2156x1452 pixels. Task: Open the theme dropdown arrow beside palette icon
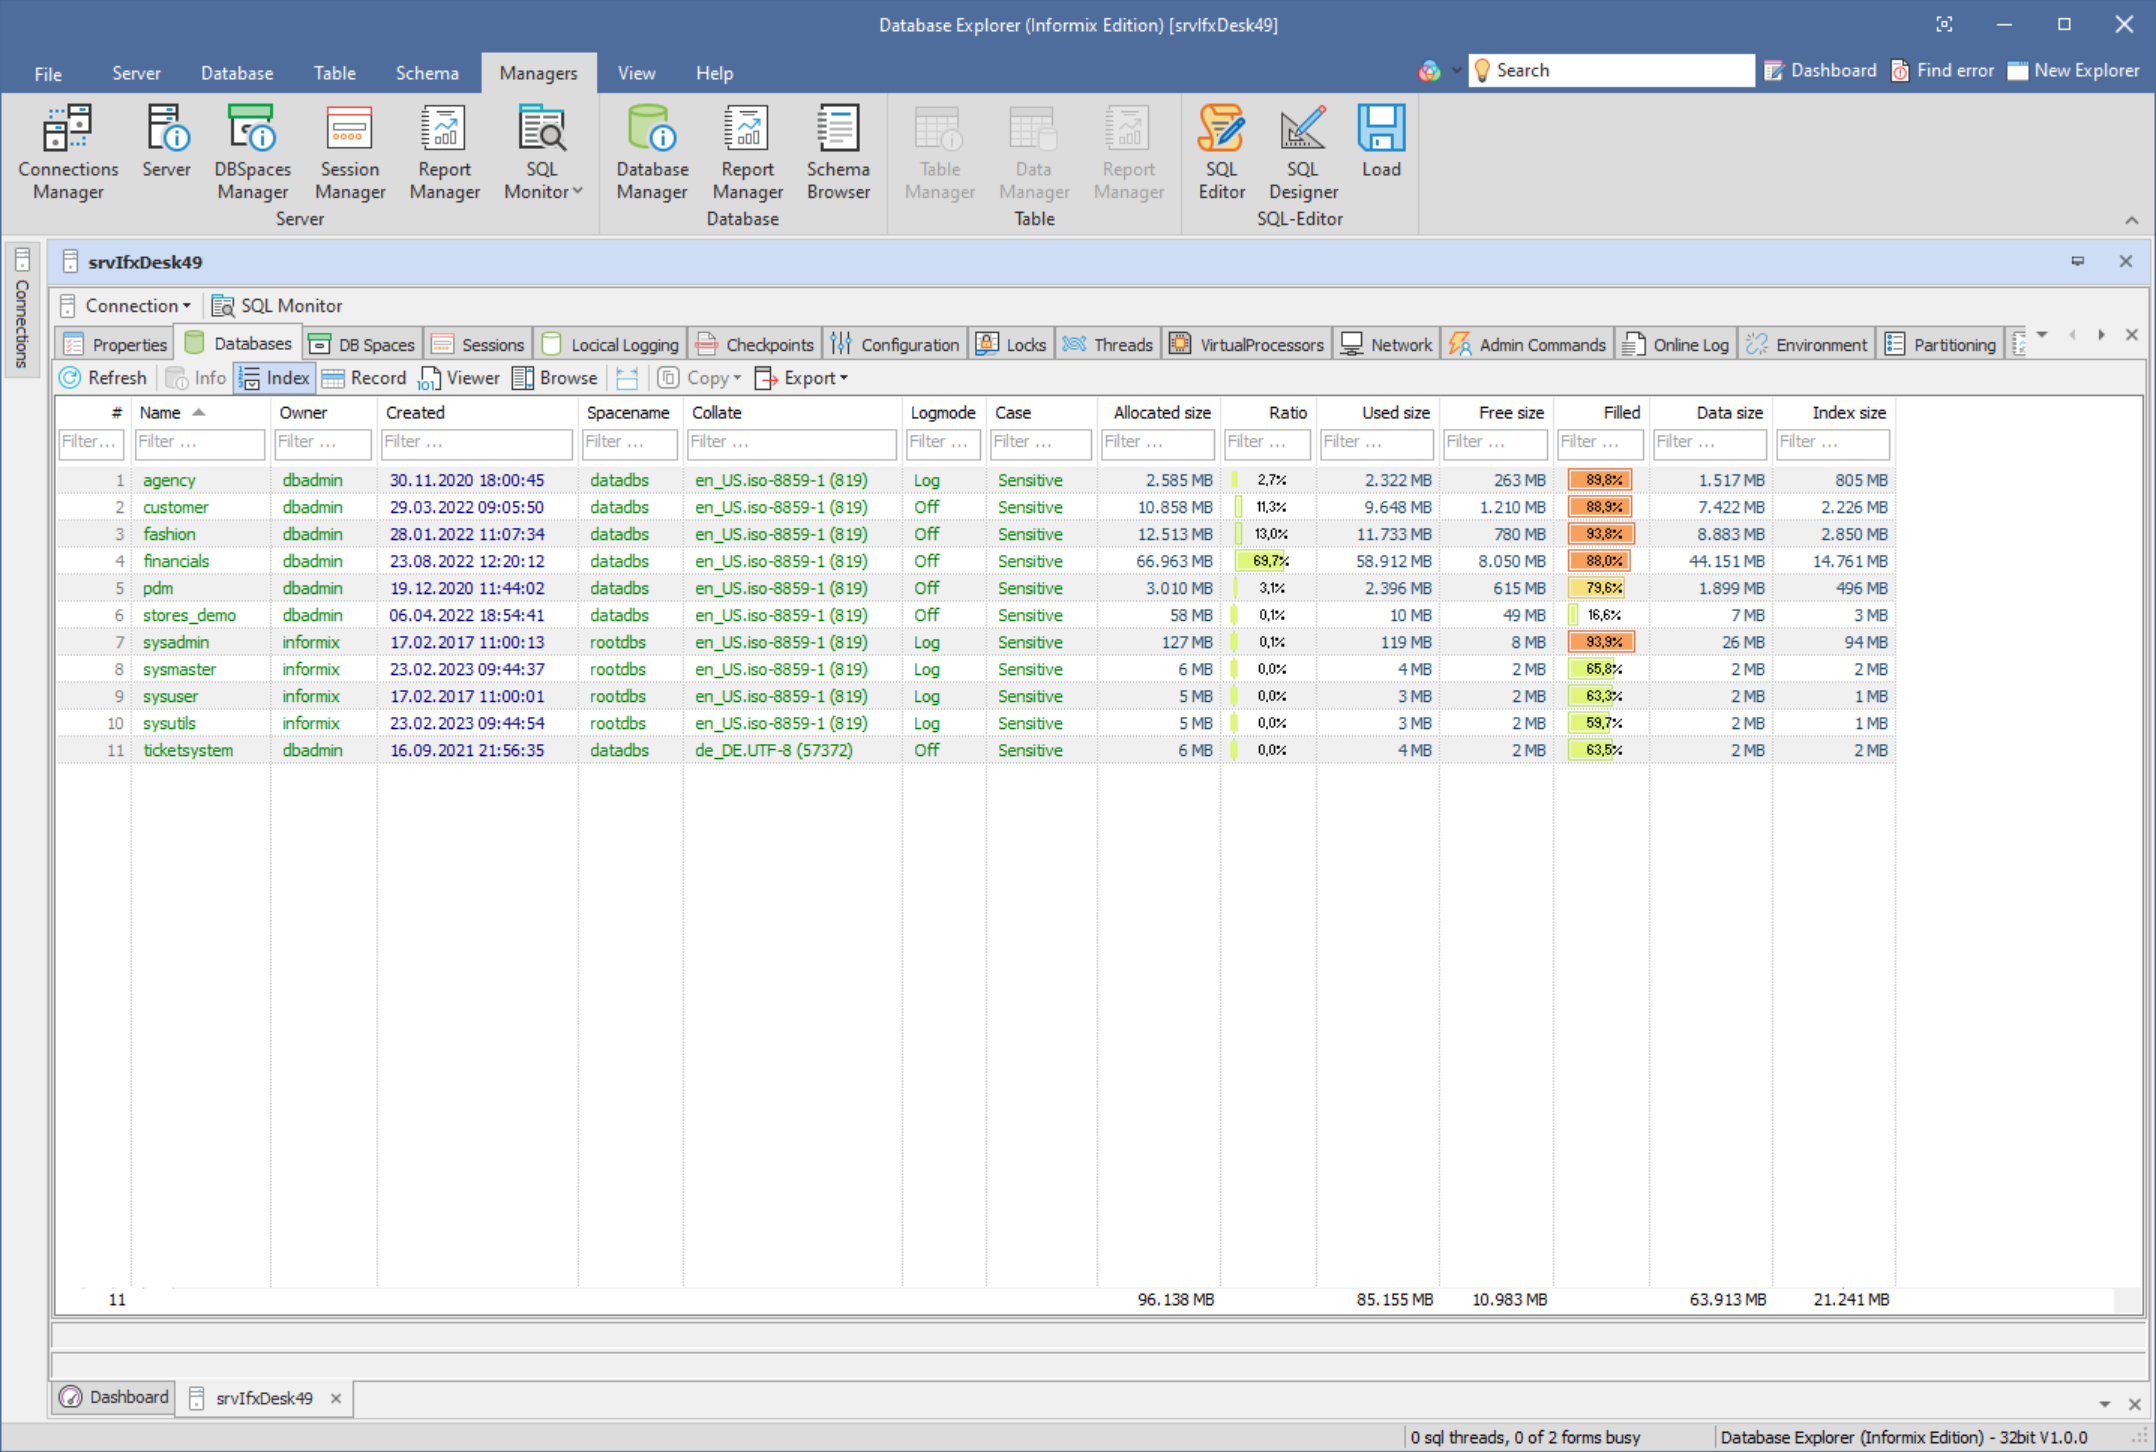click(1456, 70)
